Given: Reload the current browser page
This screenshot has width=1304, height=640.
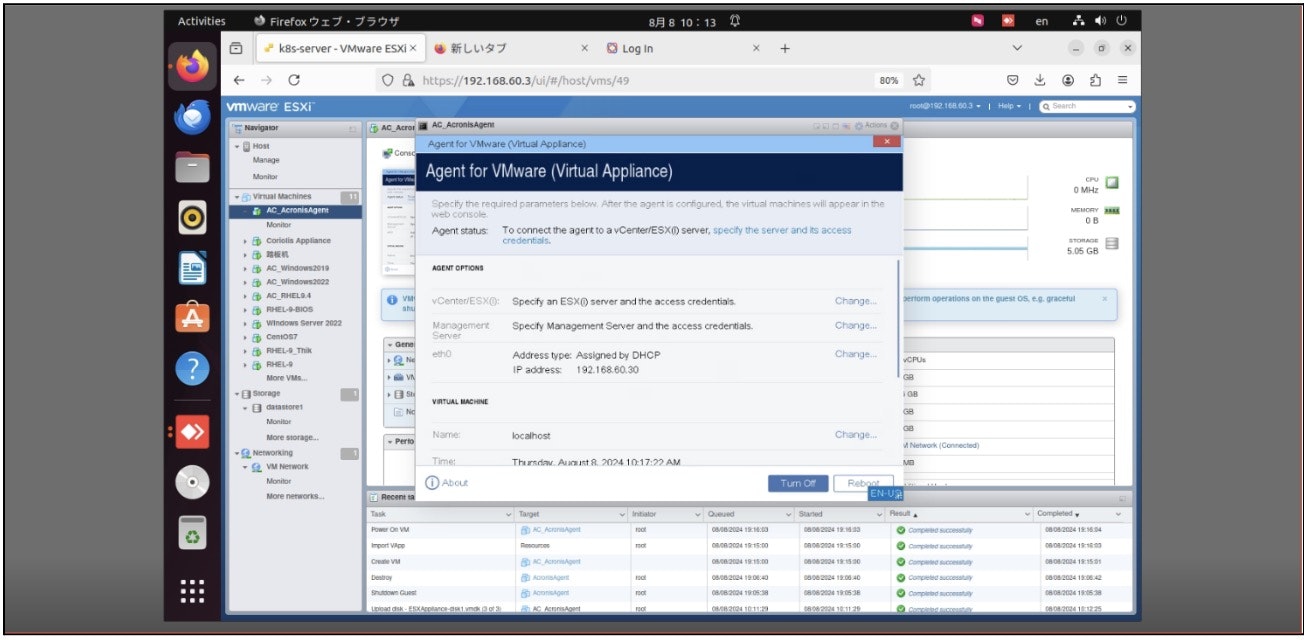Looking at the screenshot, I should tap(294, 80).
